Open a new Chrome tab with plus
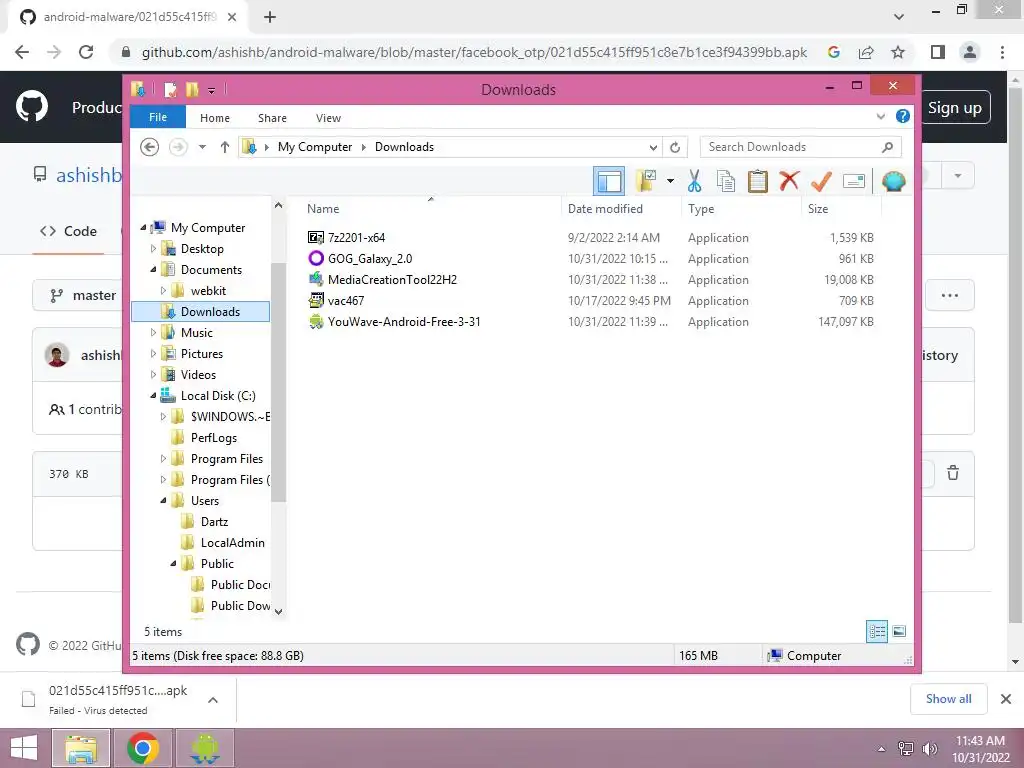Image resolution: width=1024 pixels, height=768 pixels. click(270, 18)
